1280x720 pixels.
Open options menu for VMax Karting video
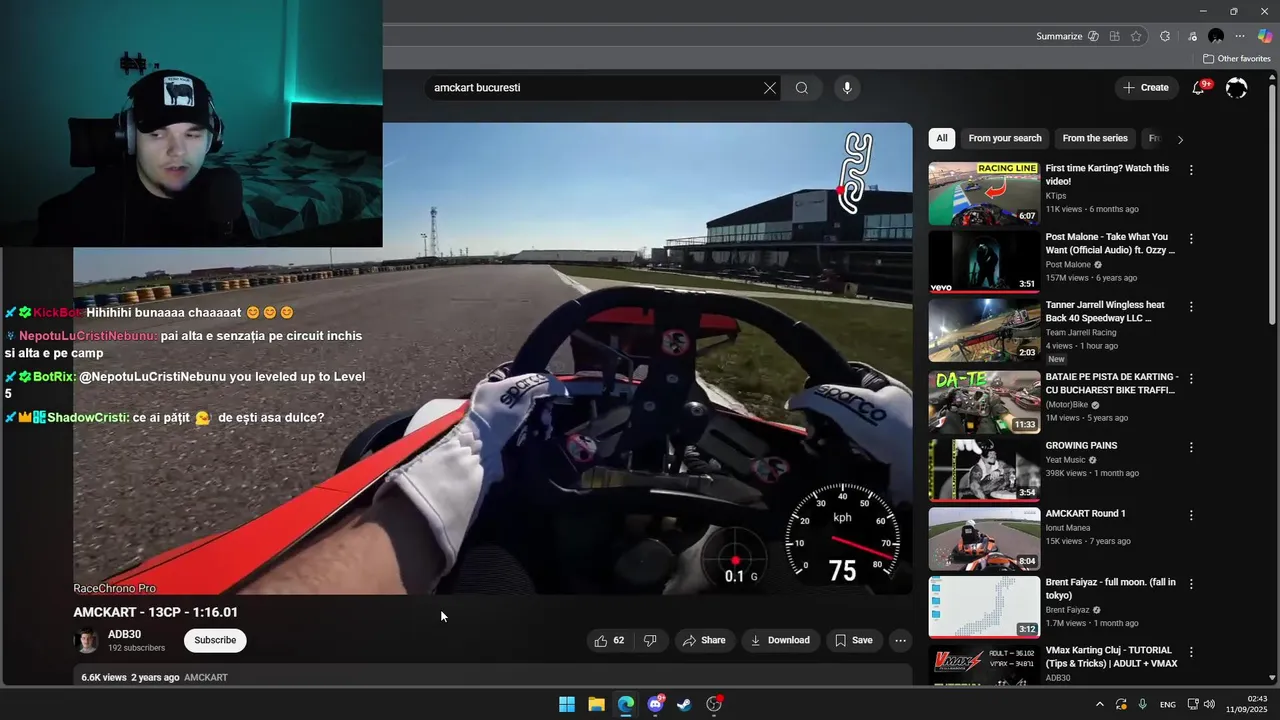[1191, 652]
